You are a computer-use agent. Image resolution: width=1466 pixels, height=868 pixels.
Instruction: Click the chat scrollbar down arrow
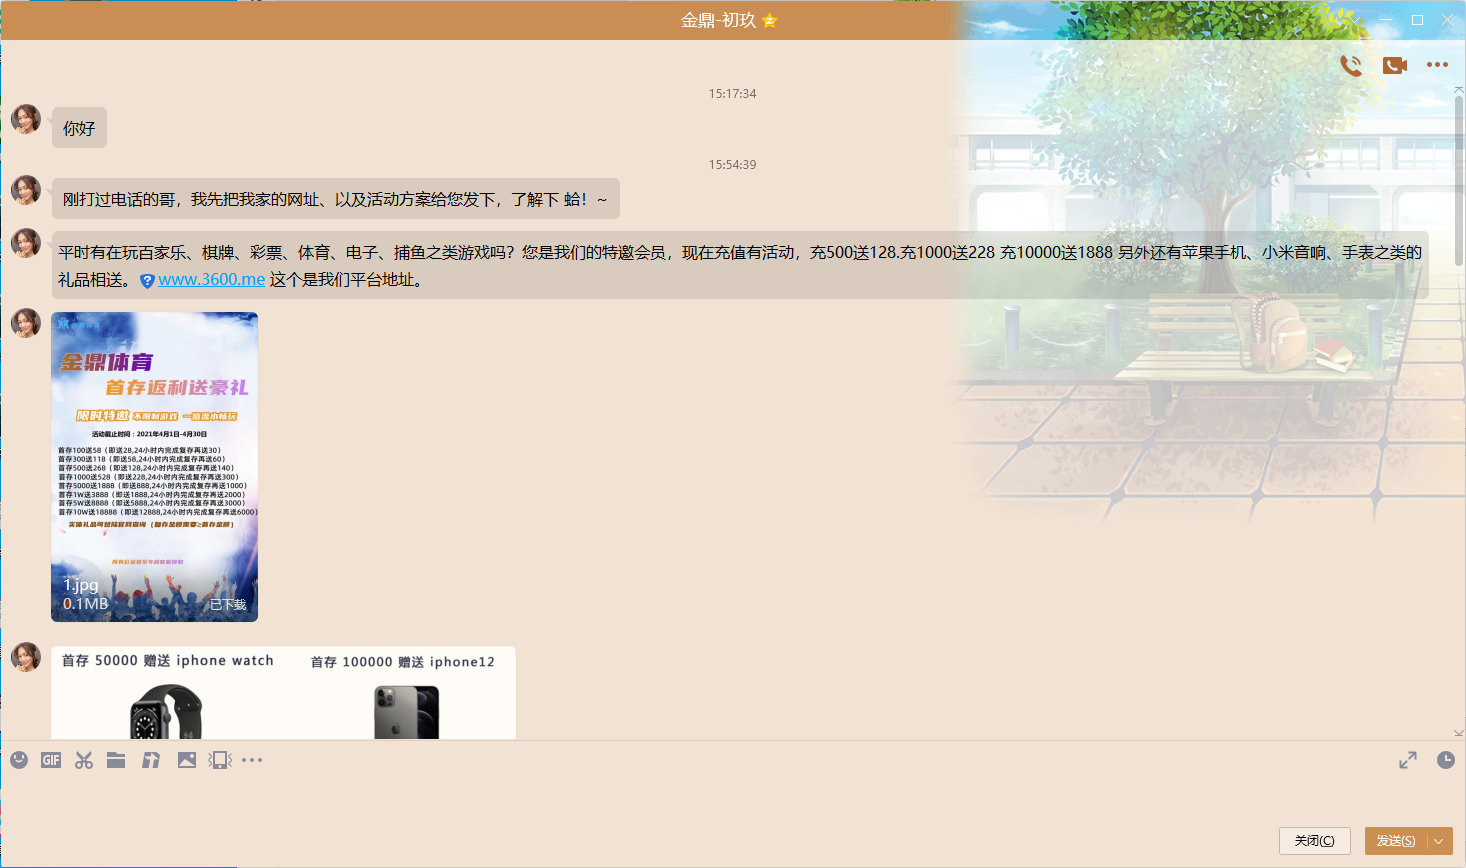click(1459, 732)
